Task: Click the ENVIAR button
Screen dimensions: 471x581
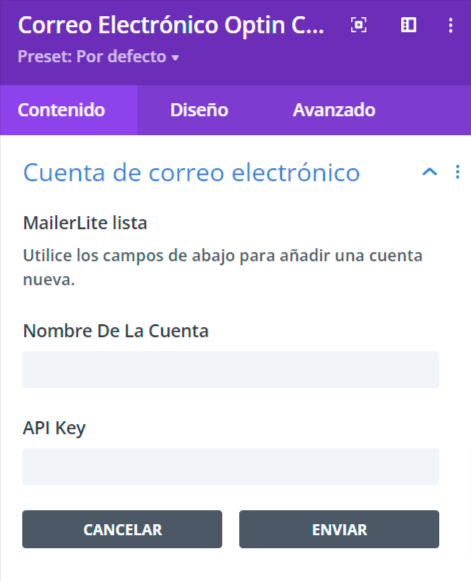Action: click(339, 529)
